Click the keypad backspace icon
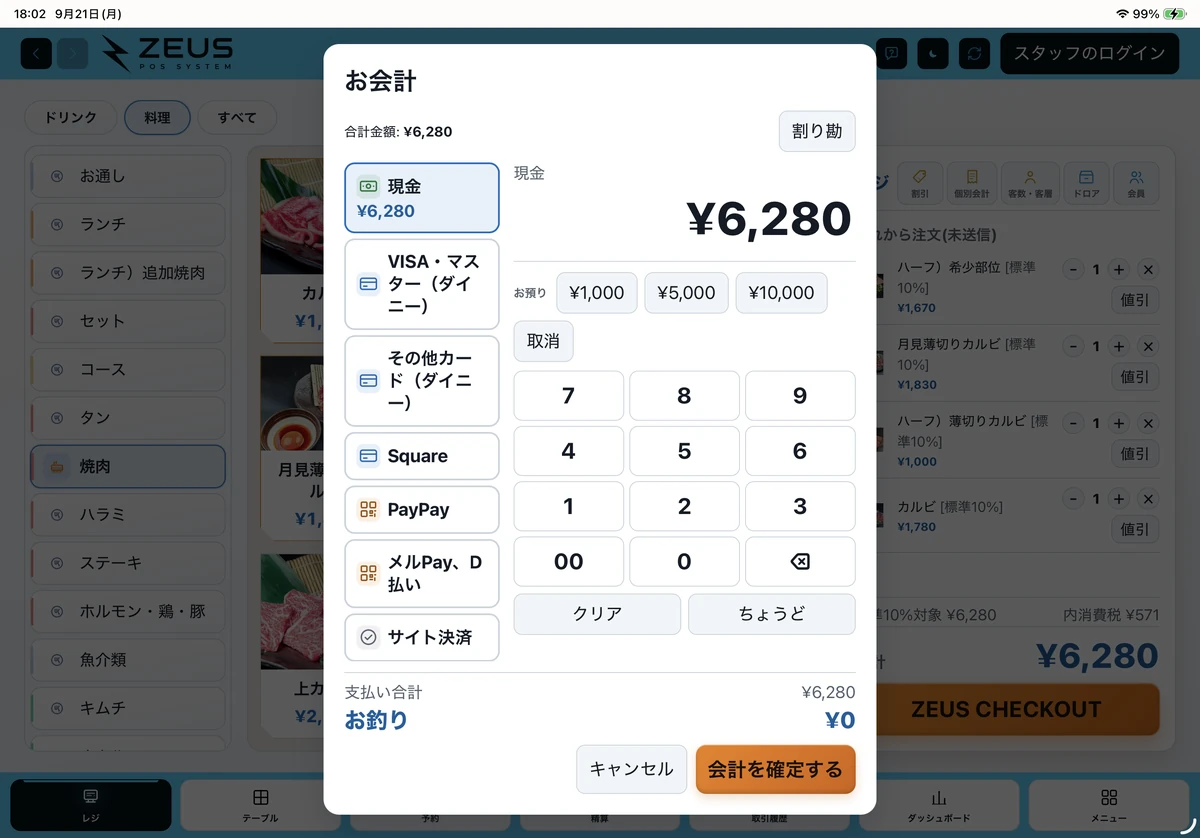The width and height of the screenshot is (1200, 838). (x=800, y=562)
